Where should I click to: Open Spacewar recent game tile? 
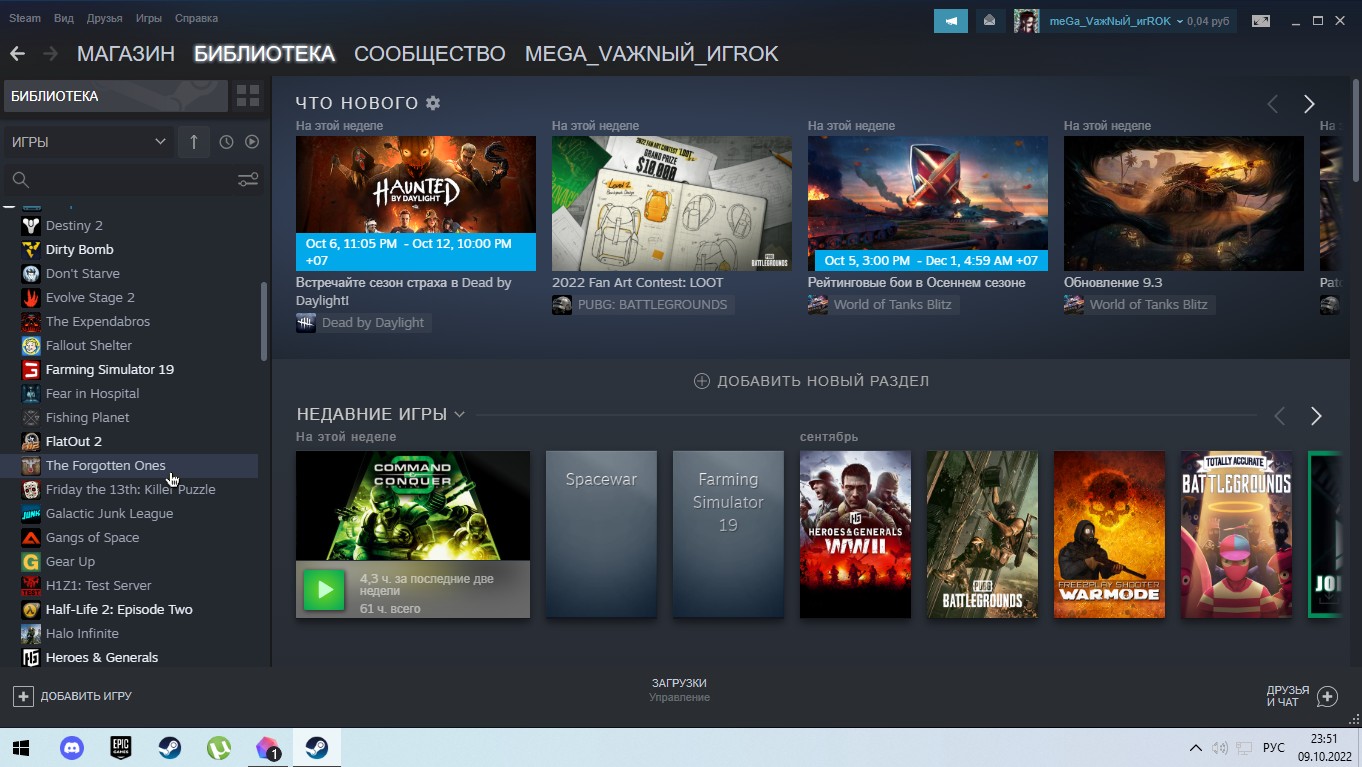[x=601, y=534]
